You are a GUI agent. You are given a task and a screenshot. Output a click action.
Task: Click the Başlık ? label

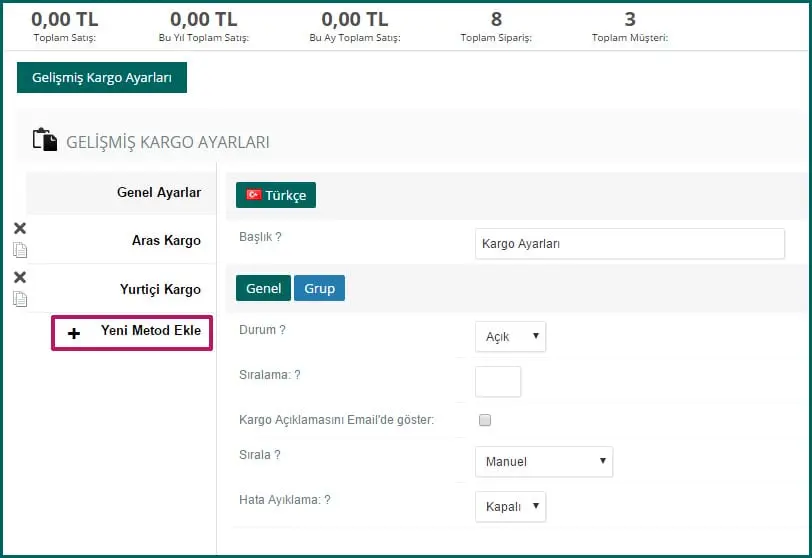(260, 237)
